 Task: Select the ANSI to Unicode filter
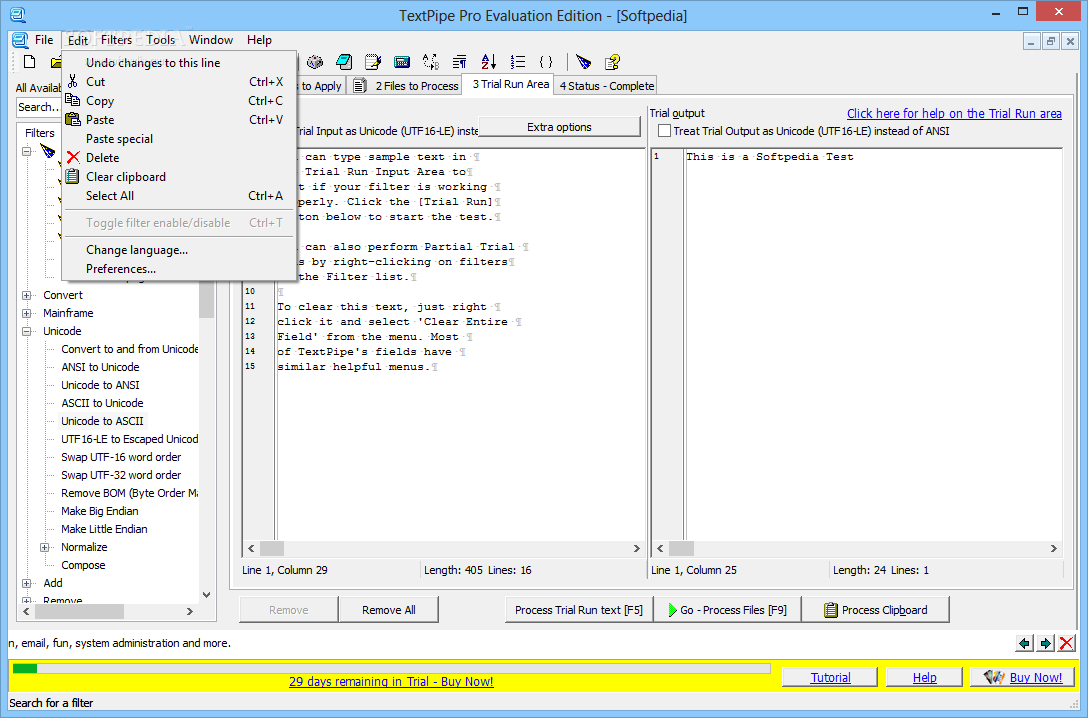pos(100,367)
